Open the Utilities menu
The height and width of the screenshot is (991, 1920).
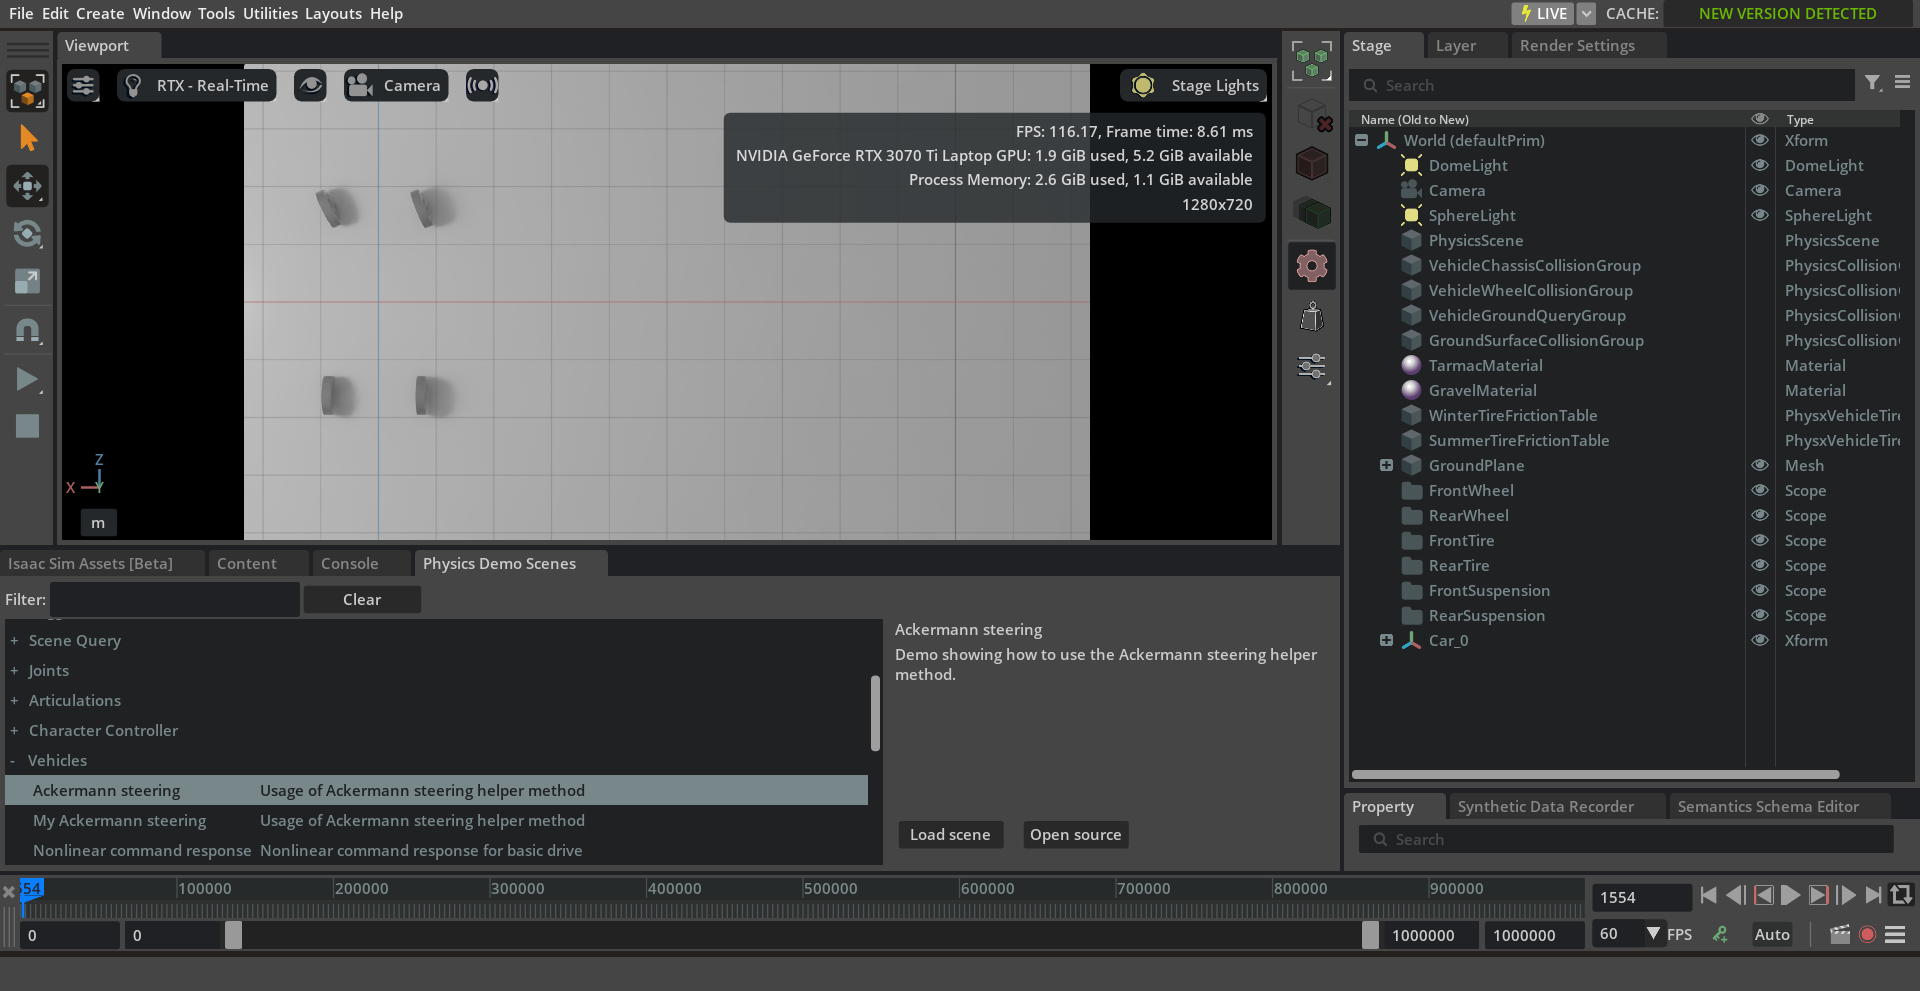[x=270, y=14]
